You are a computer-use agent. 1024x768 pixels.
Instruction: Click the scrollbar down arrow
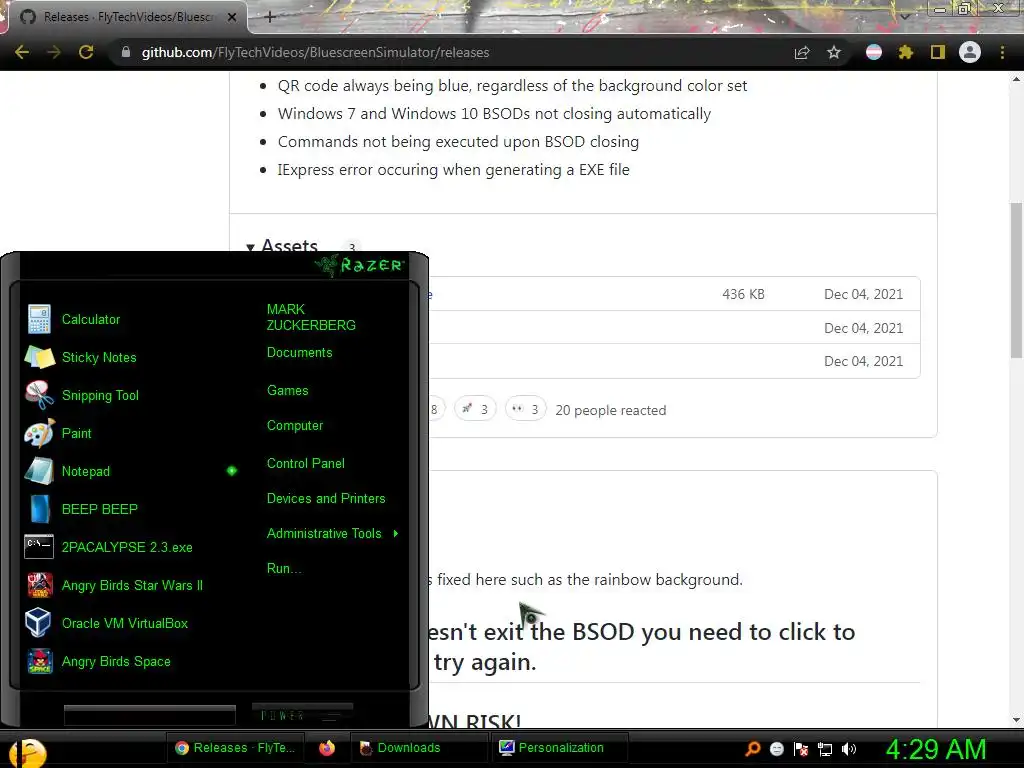click(1016, 720)
